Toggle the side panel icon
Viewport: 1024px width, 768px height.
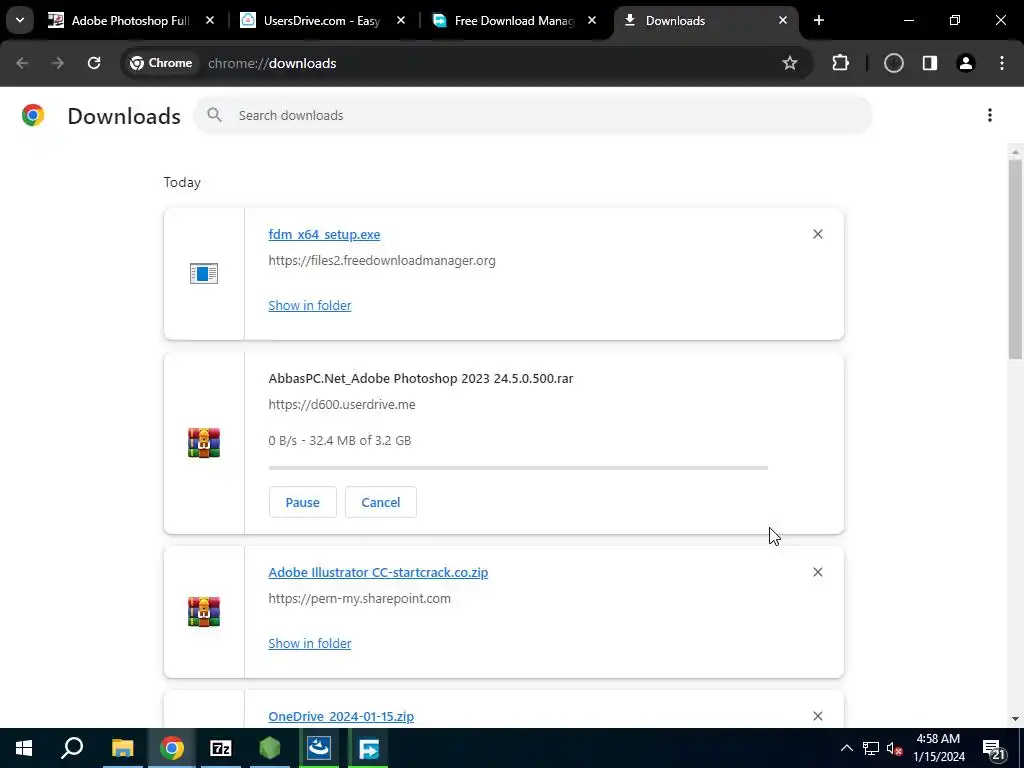[x=930, y=63]
